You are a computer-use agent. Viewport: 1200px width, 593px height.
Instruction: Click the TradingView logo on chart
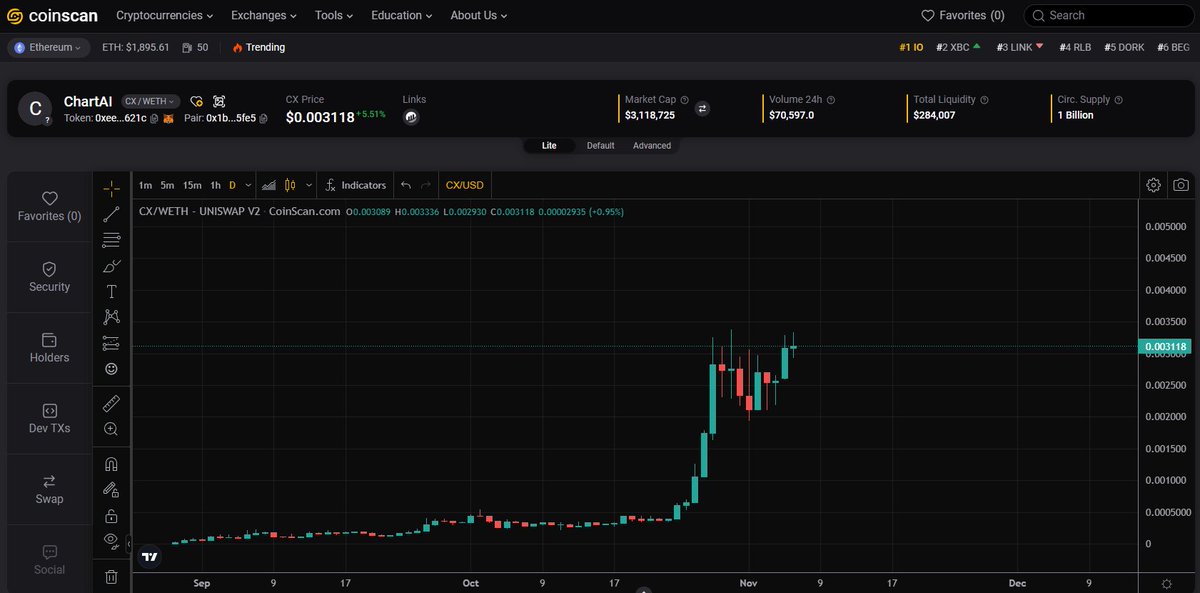150,557
